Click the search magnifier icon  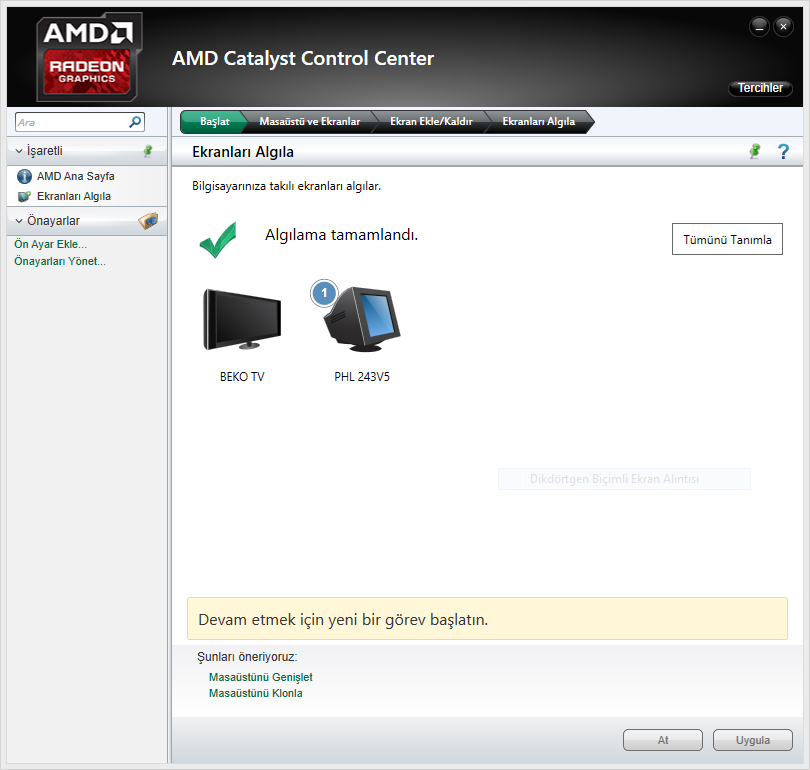click(135, 122)
